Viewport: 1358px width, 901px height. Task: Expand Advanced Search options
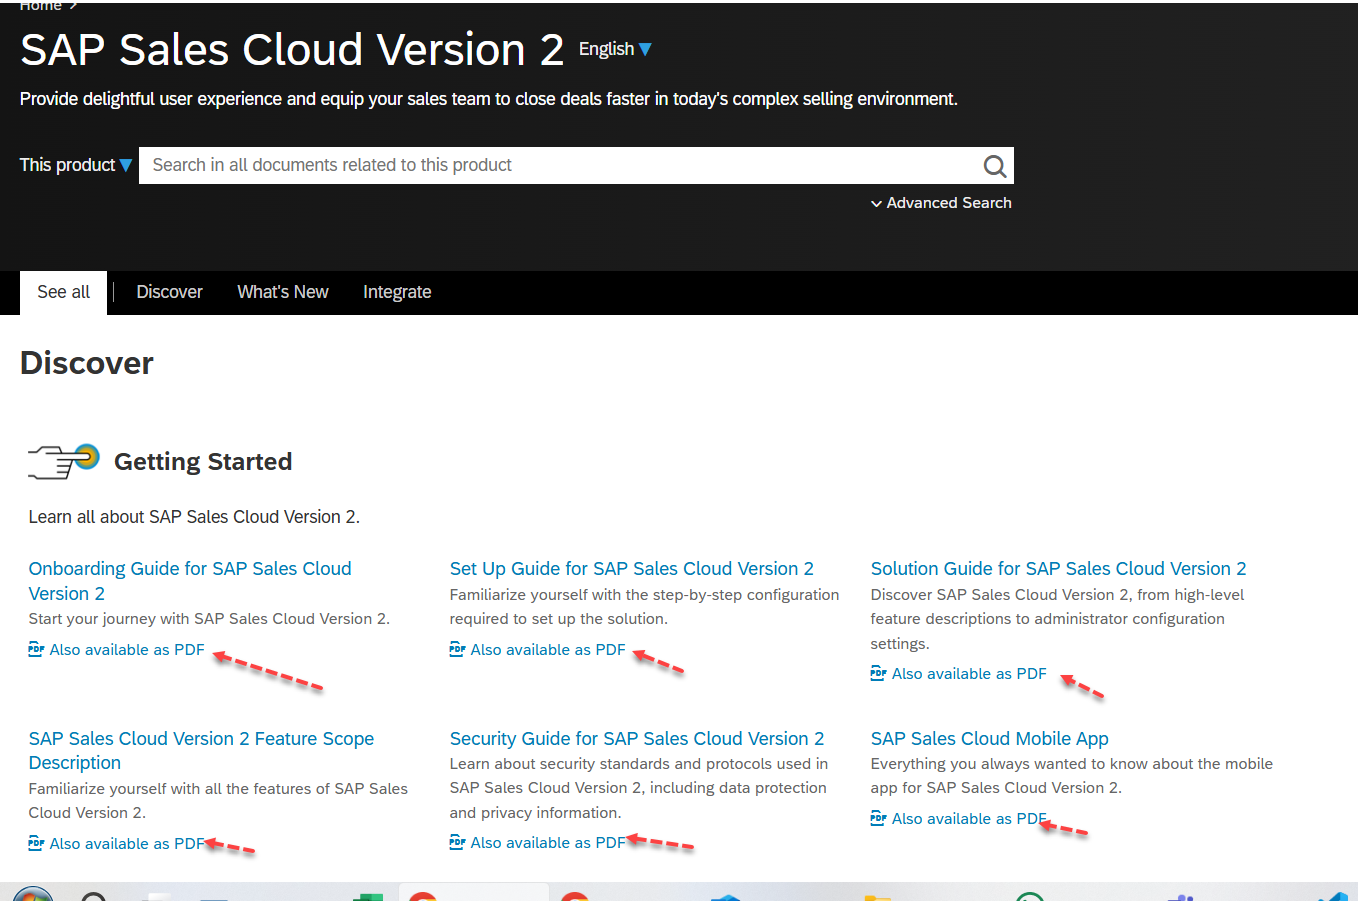click(x=941, y=203)
